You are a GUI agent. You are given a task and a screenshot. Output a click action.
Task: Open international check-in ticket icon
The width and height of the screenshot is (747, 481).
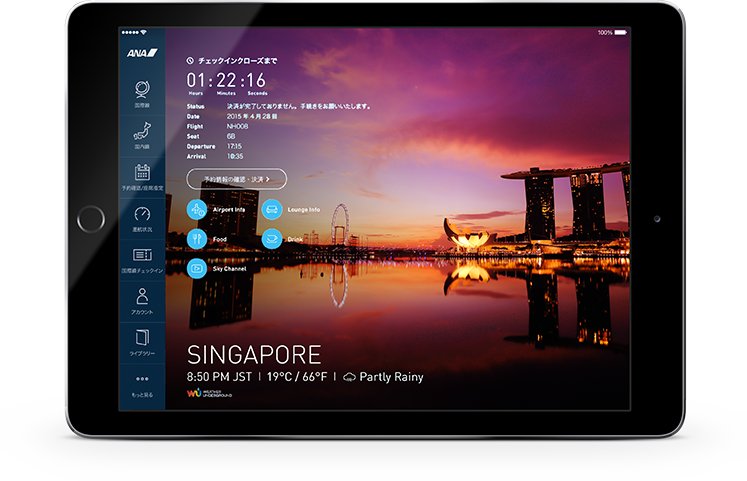click(142, 255)
